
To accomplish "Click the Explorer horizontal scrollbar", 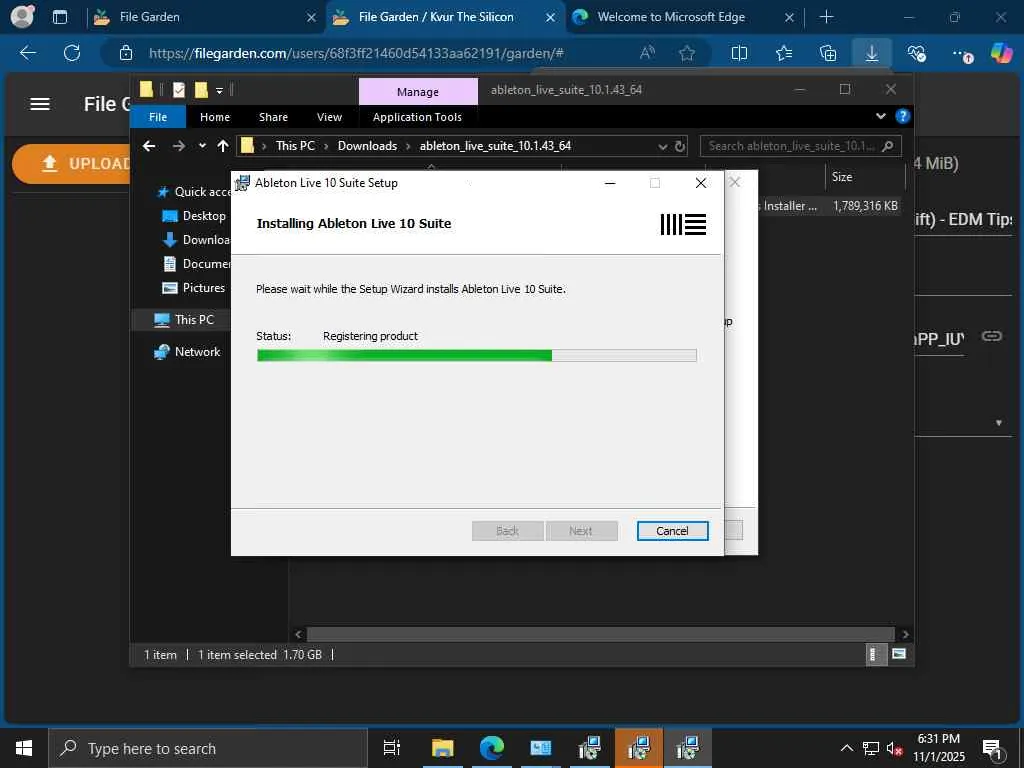I will (x=600, y=634).
